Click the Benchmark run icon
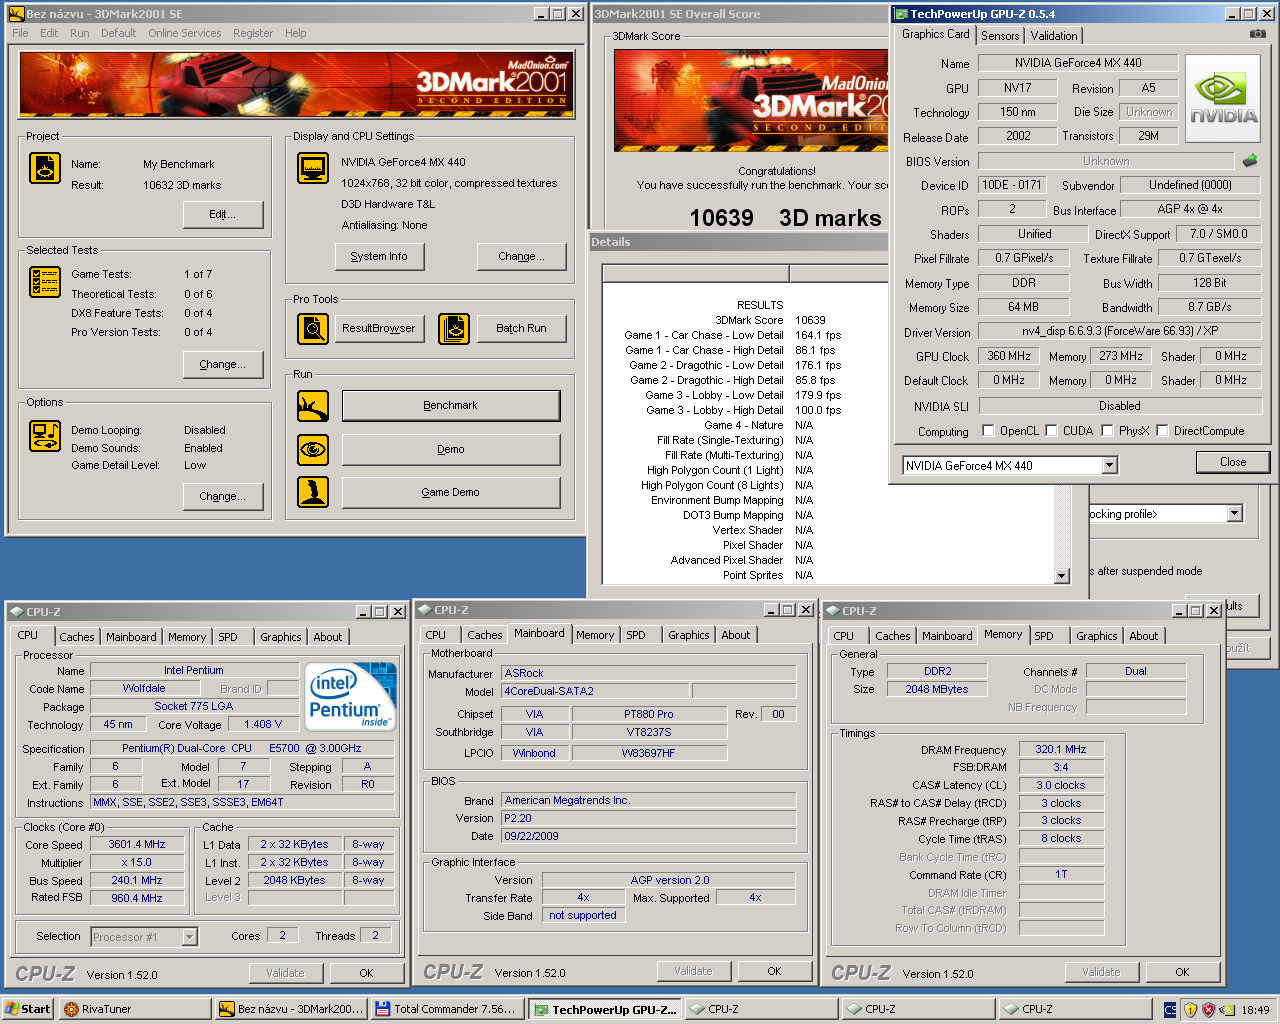Image resolution: width=1280 pixels, height=1024 pixels. [x=313, y=406]
